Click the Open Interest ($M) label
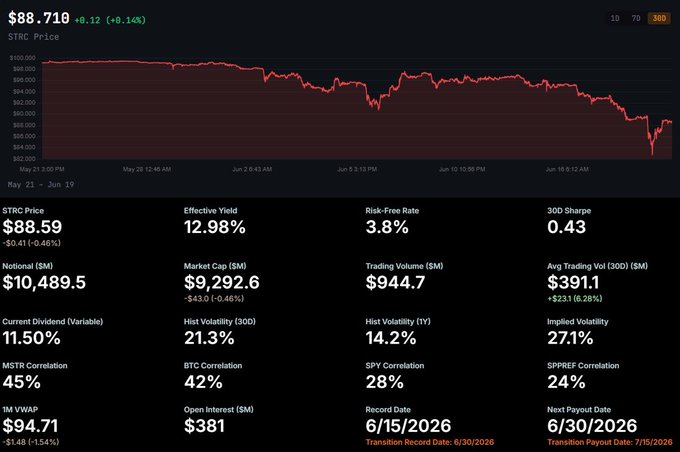680x452 pixels. click(219, 409)
